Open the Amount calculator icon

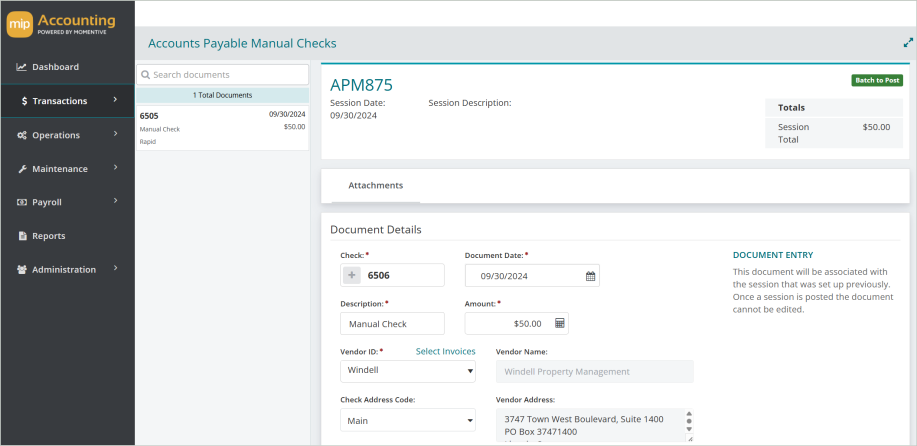[560, 324]
